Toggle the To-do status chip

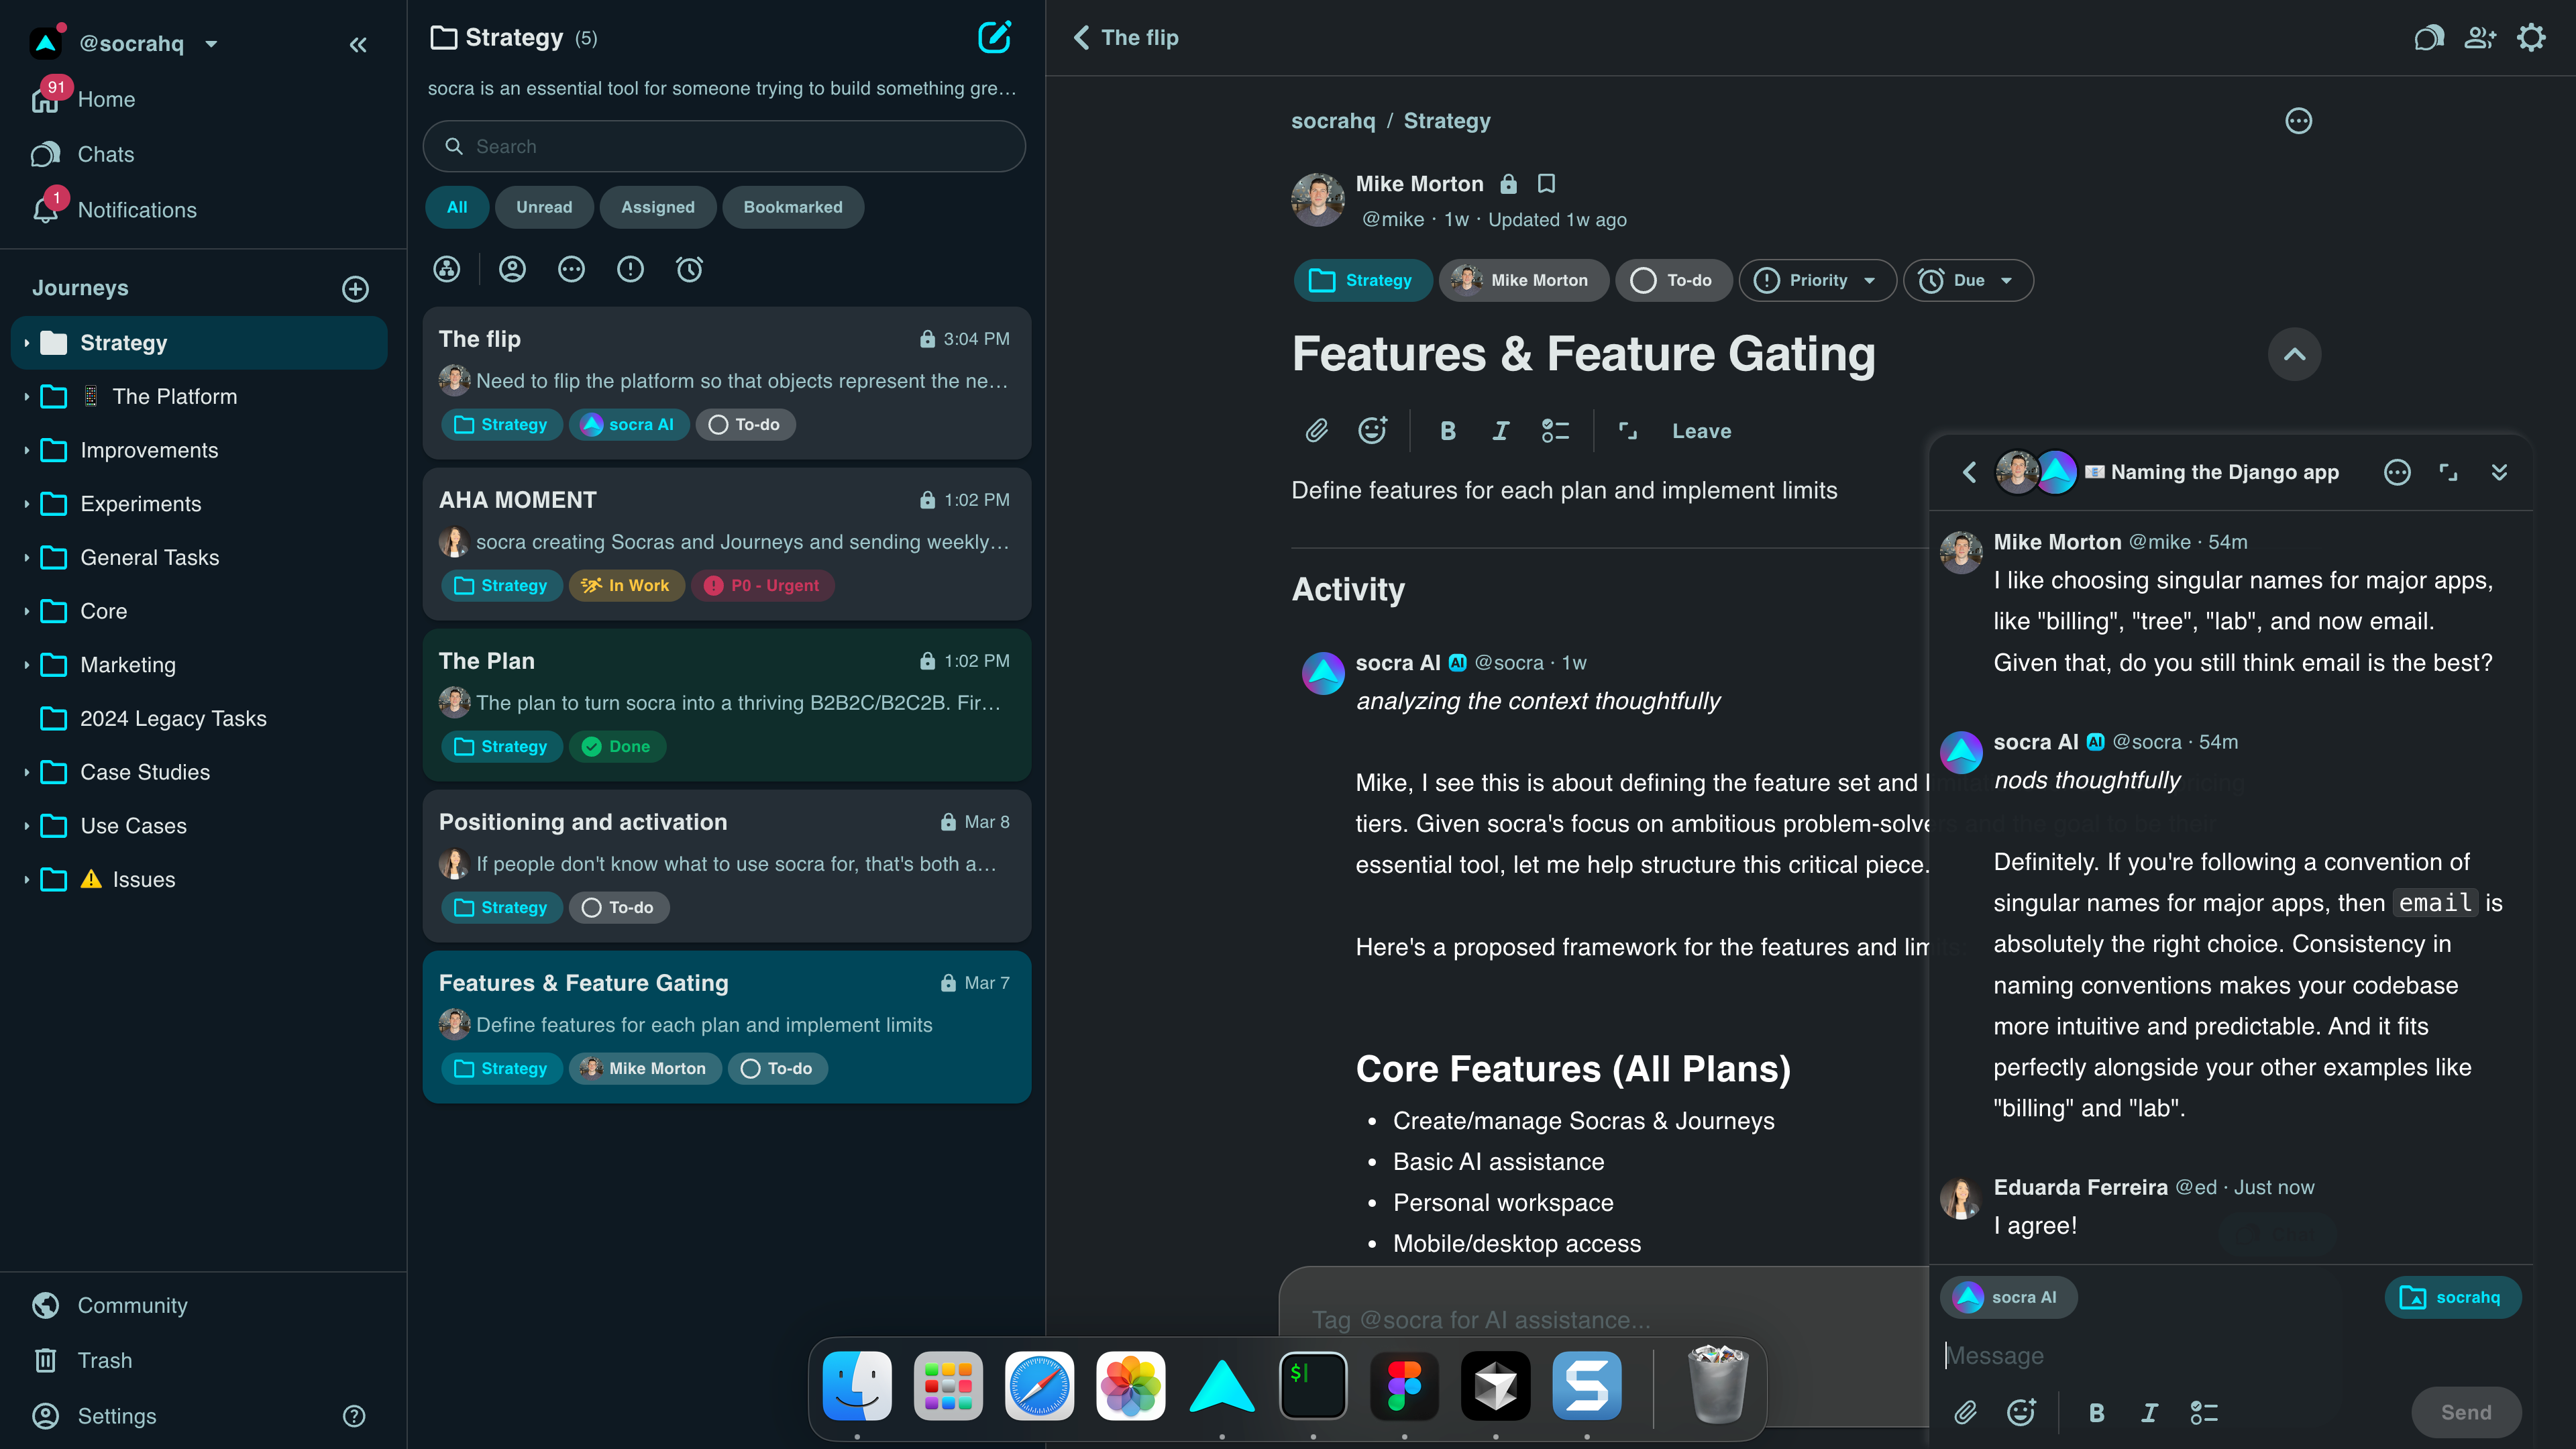coord(1673,280)
